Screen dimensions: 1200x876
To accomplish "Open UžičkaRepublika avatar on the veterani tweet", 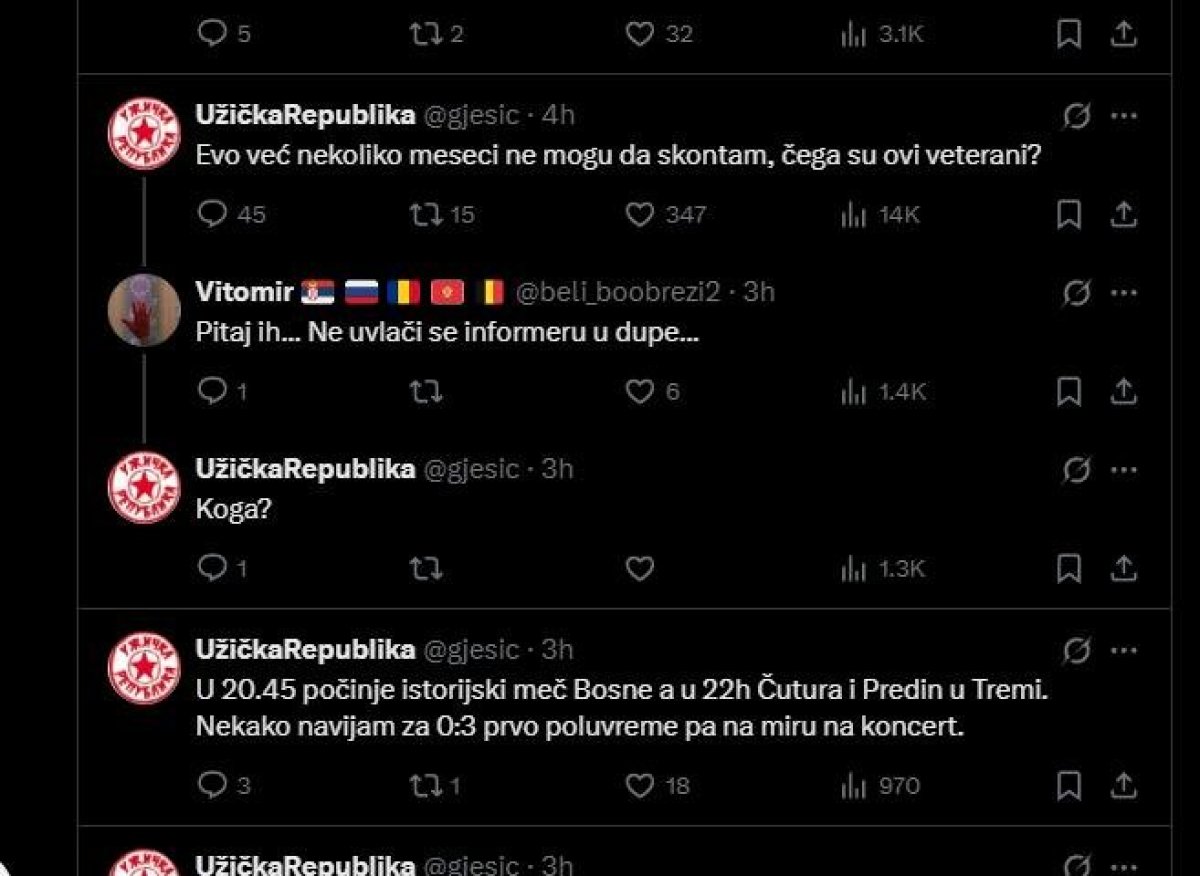I will (x=144, y=133).
